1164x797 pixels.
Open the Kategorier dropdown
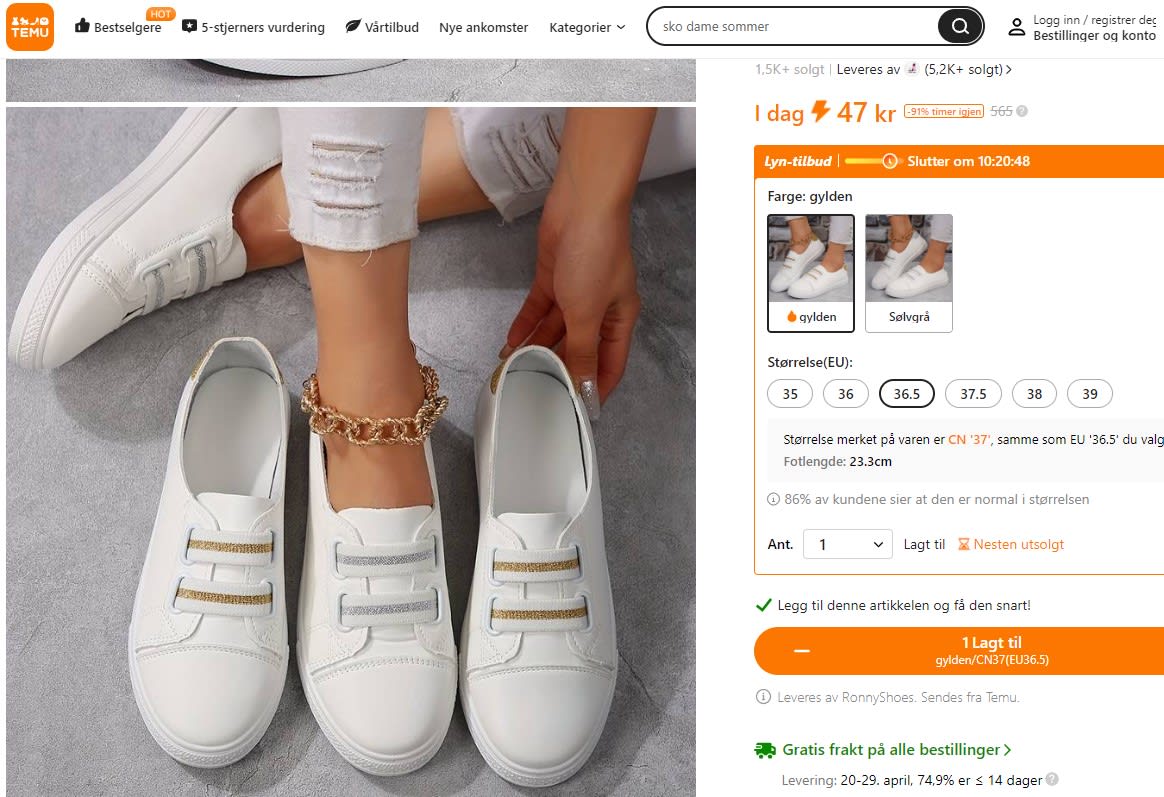click(x=587, y=27)
